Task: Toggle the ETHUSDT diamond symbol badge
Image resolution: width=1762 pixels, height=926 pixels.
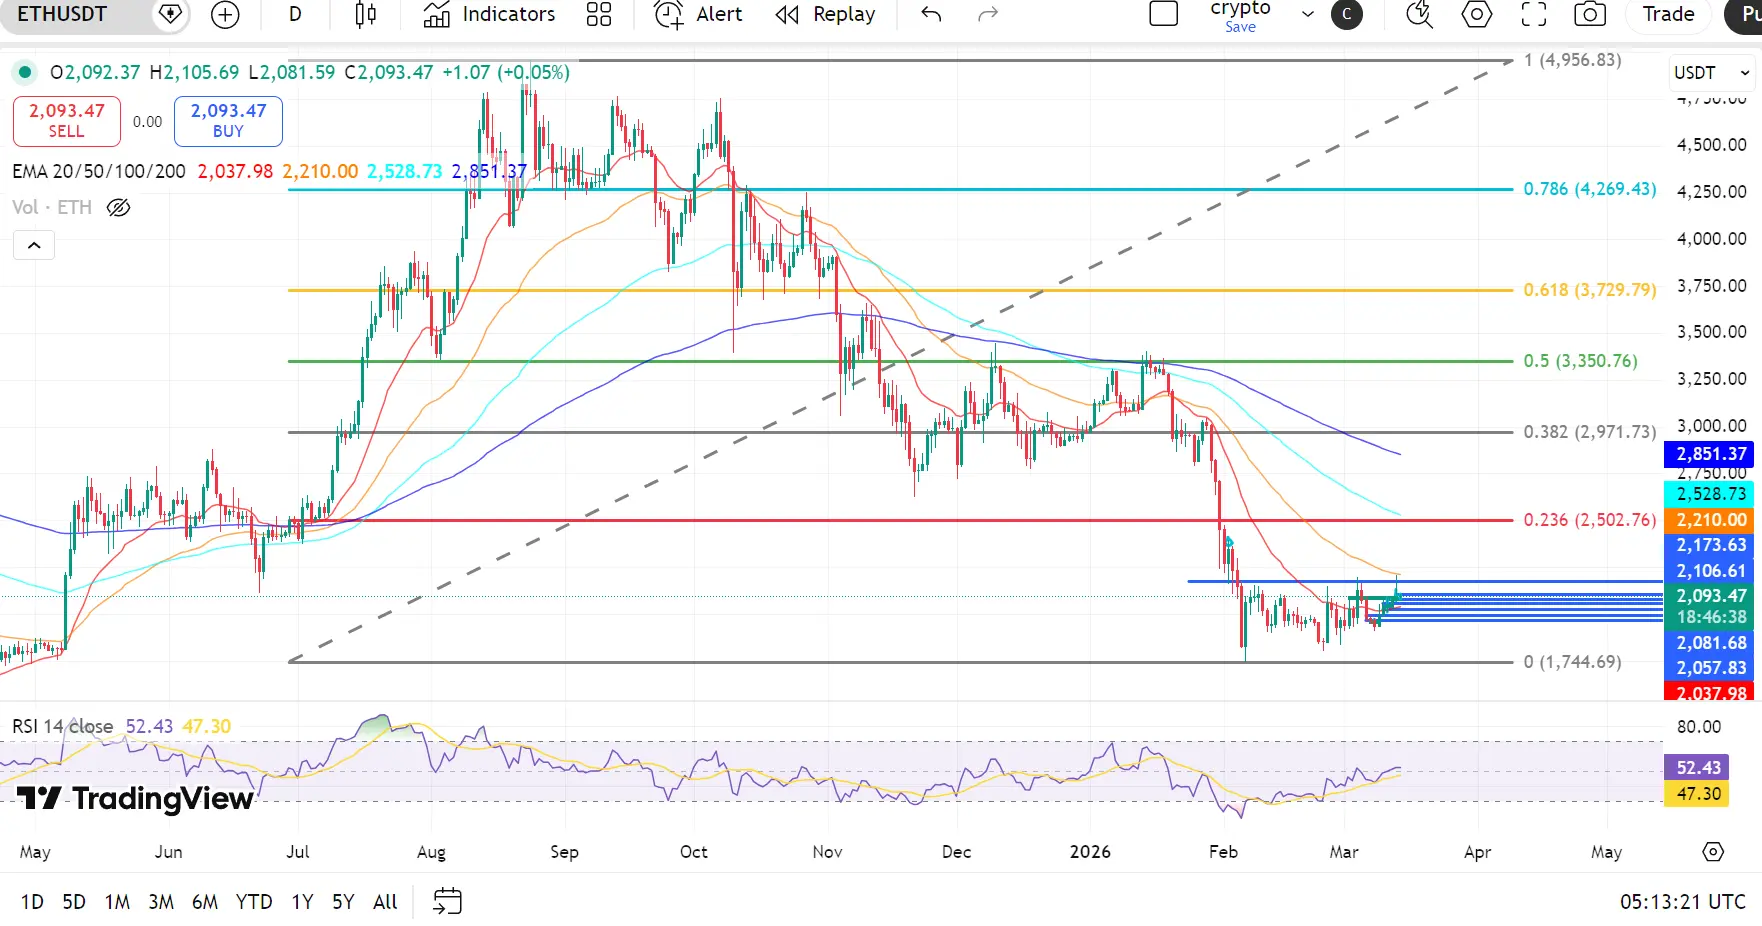Action: 171,14
